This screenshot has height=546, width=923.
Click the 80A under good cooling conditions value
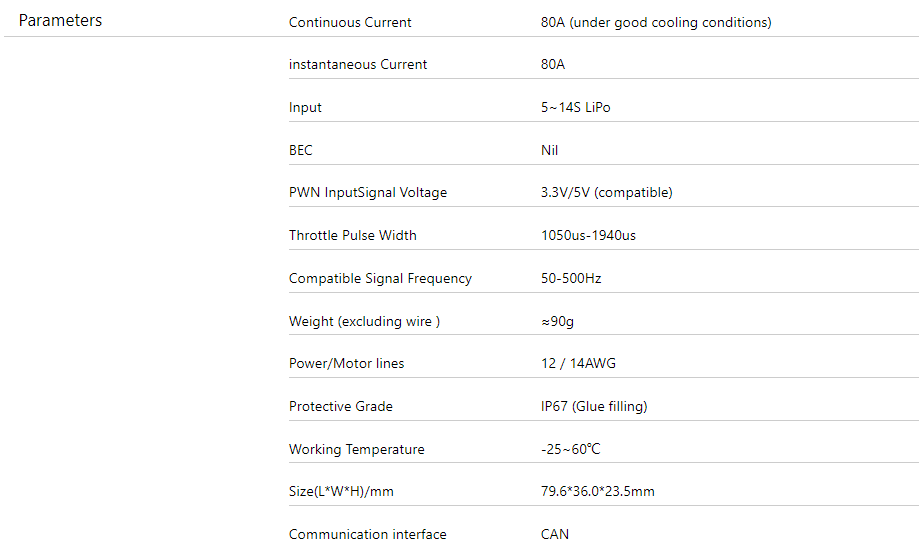point(656,22)
